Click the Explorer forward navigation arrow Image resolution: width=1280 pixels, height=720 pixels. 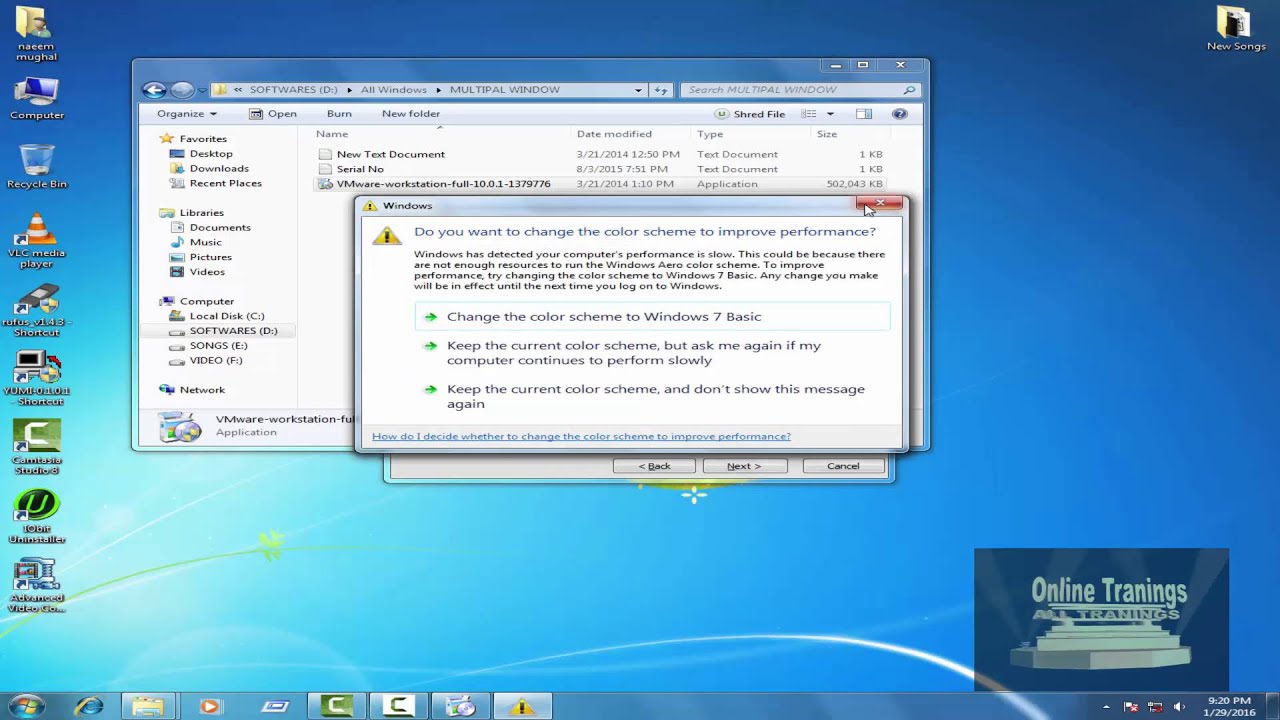(181, 90)
